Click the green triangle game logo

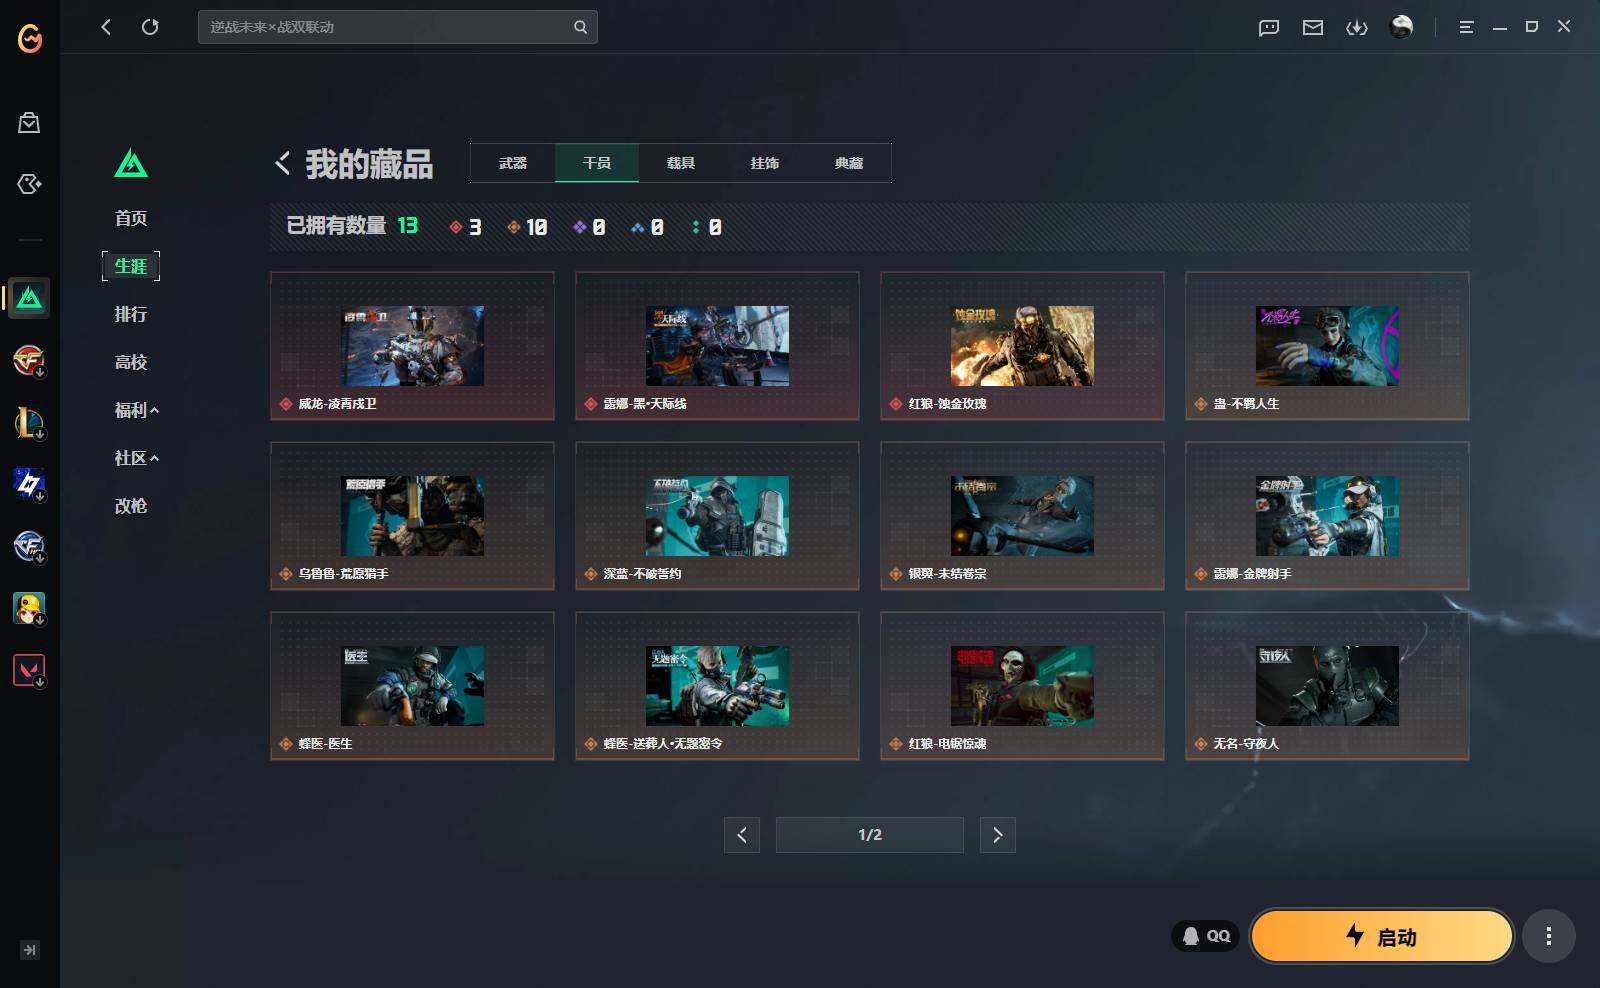pos(131,163)
